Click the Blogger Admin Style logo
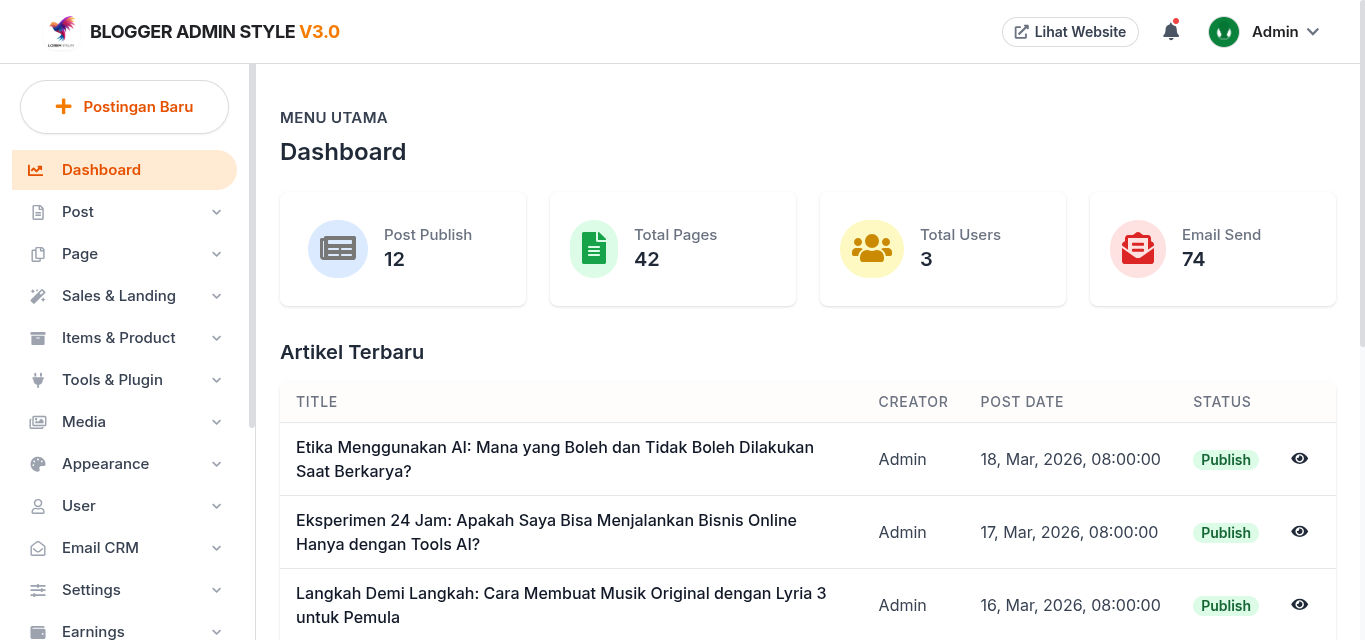1365x640 pixels. tap(61, 31)
